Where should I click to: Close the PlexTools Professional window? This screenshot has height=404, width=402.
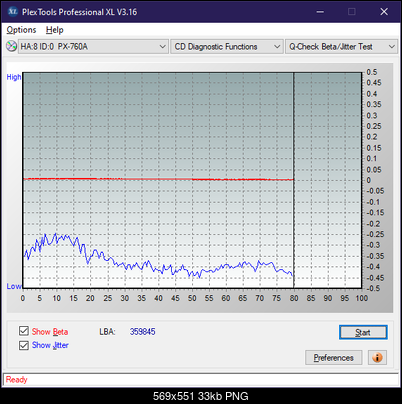(384, 12)
